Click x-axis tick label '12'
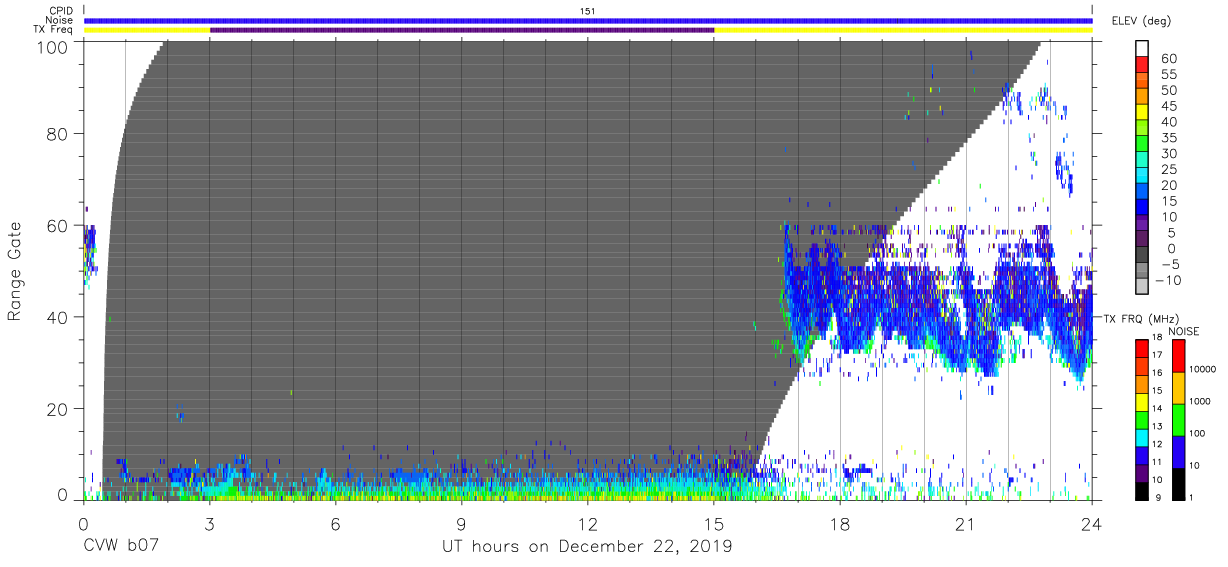Image resolution: width=1228 pixels, height=567 pixels. coord(588,523)
